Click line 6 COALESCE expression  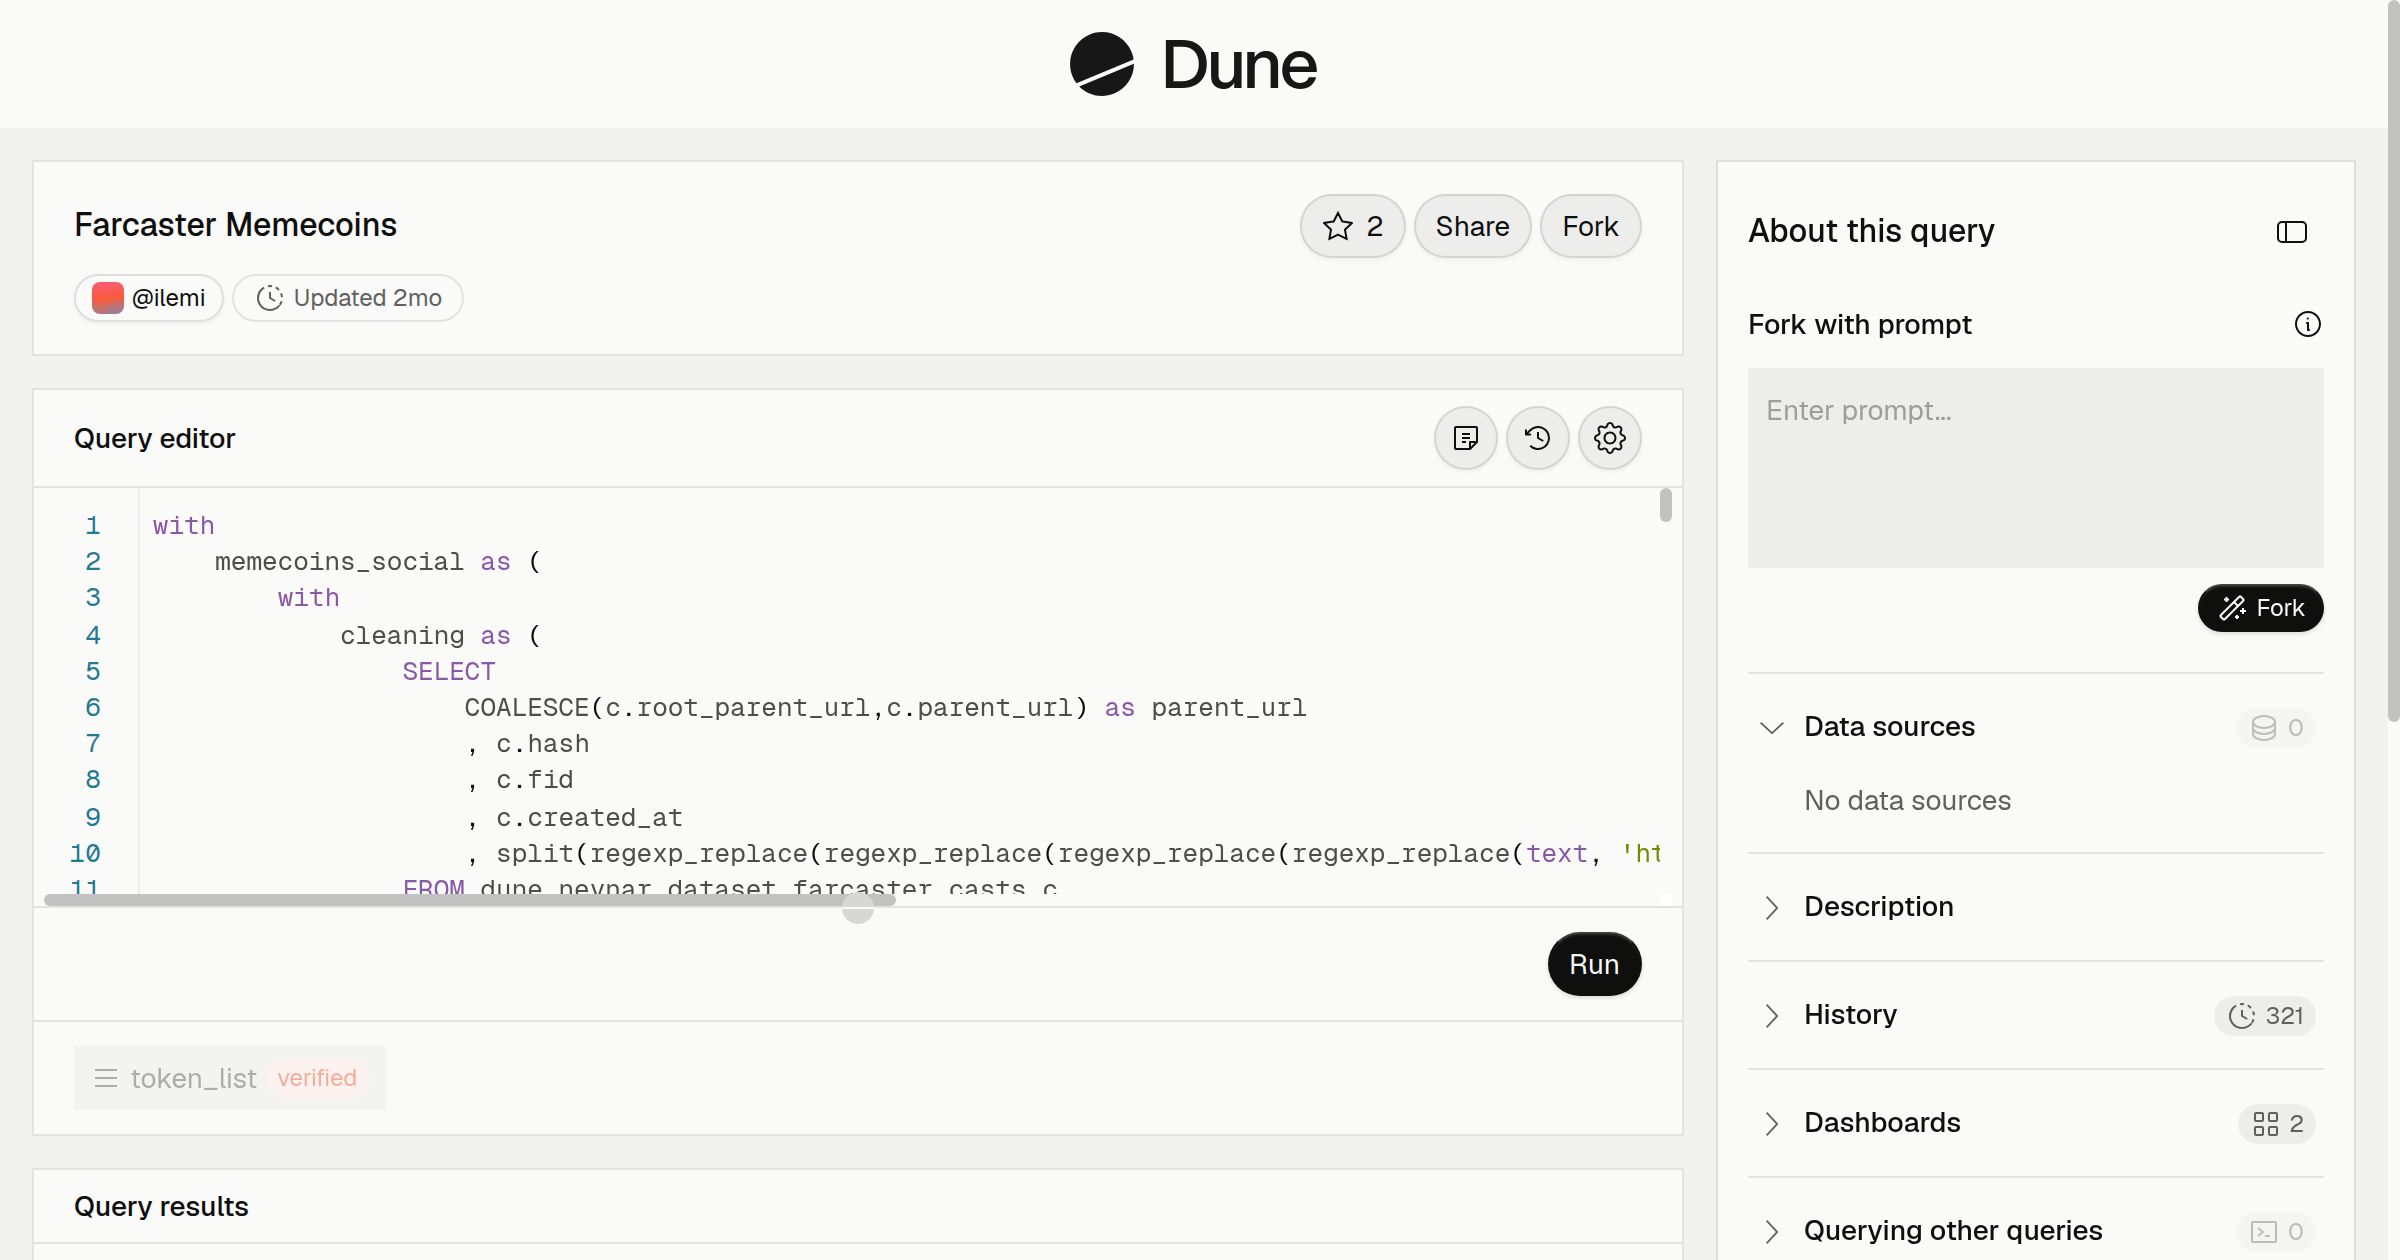[x=885, y=708]
